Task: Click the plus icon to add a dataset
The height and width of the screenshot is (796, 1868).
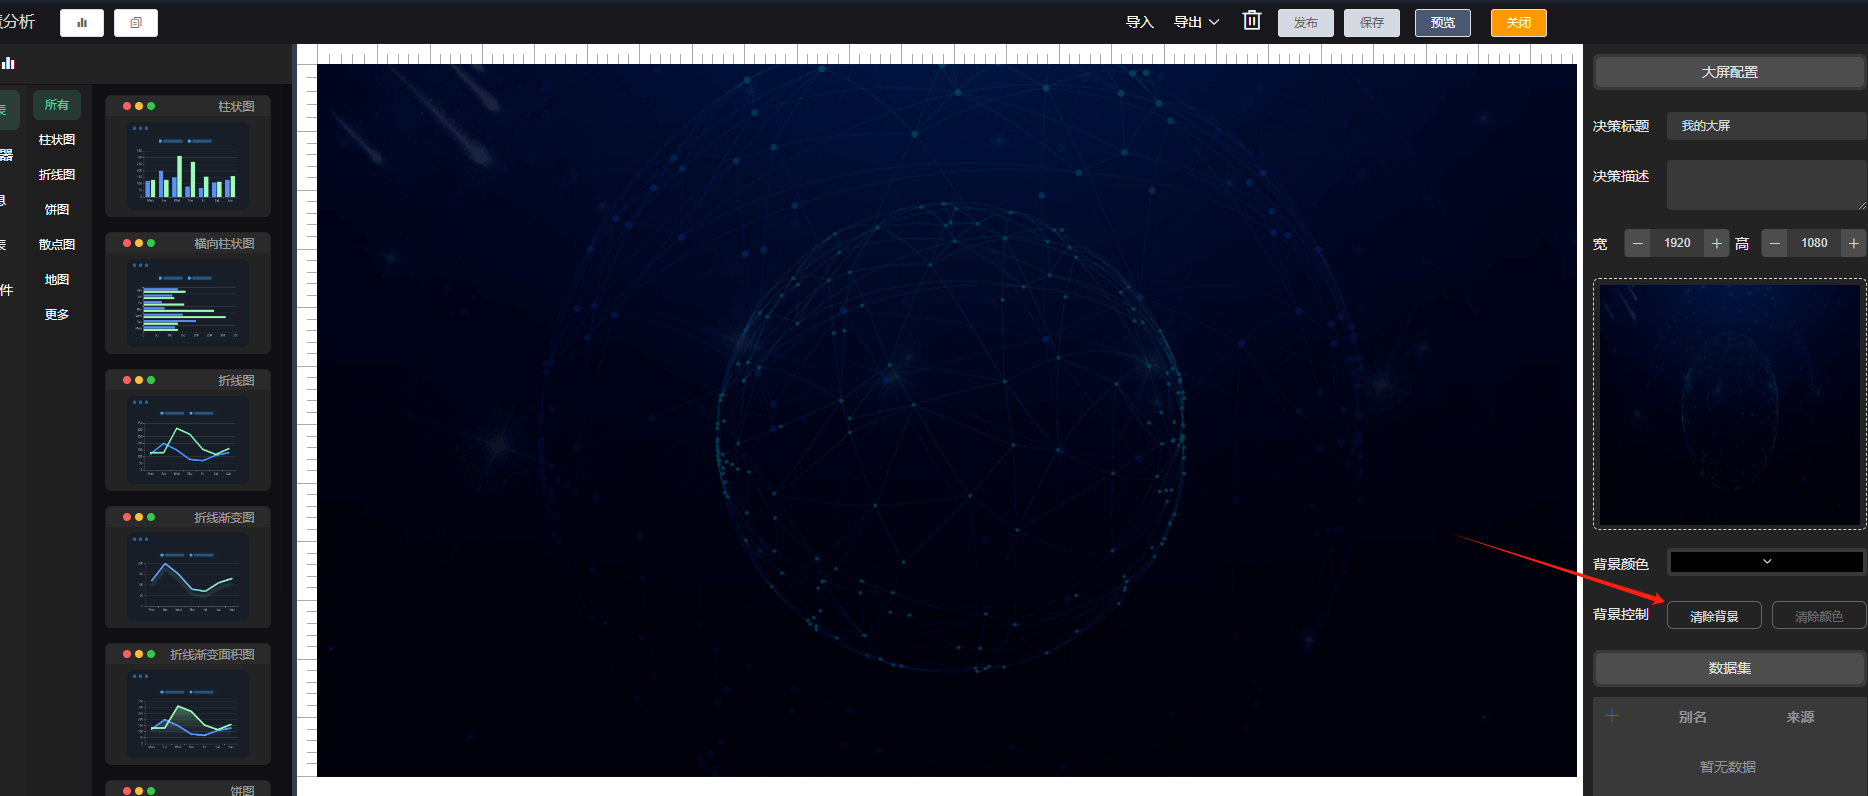Action: (1611, 716)
